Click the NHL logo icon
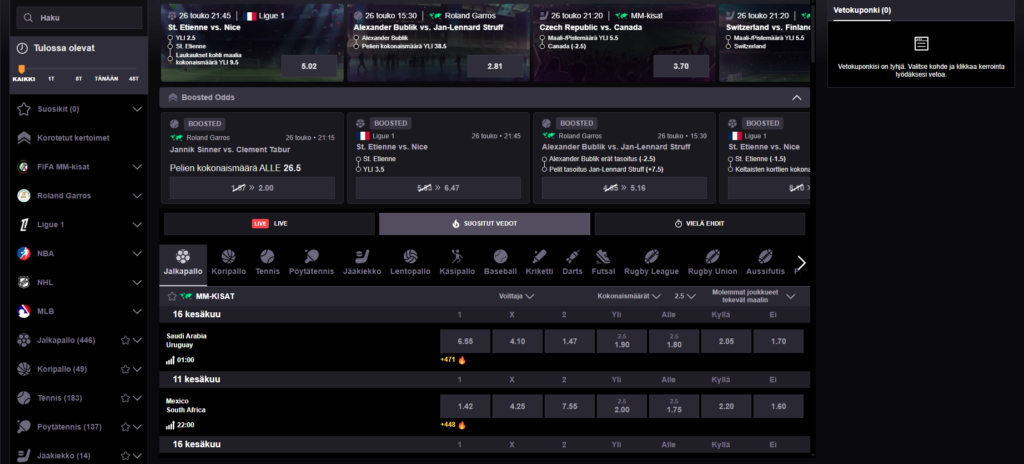 point(24,282)
